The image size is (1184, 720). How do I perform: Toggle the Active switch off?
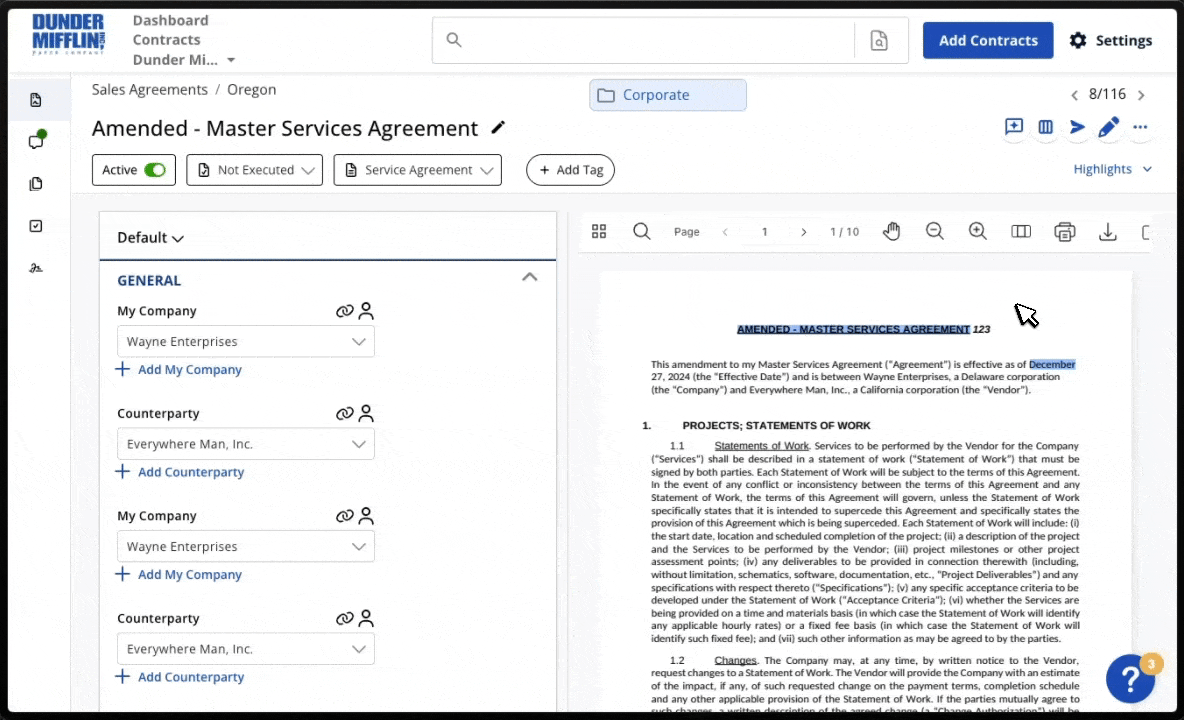click(x=155, y=170)
